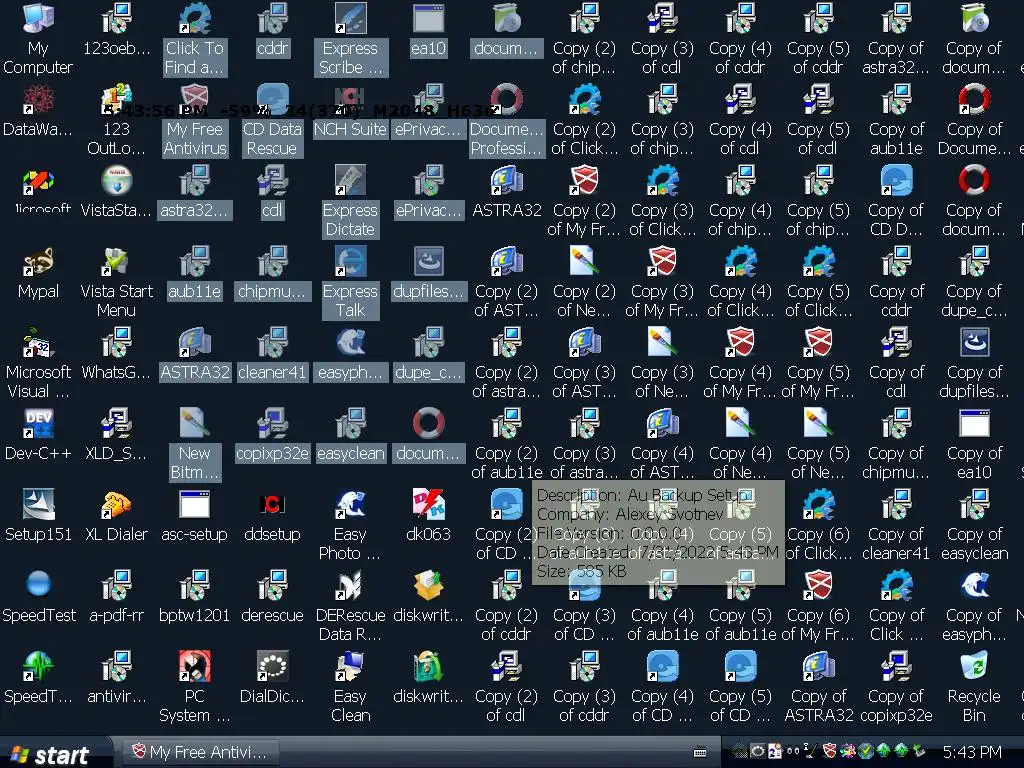This screenshot has width=1024, height=768.
Task: Open the DERescue Data Recovery icon
Action: [x=350, y=586]
